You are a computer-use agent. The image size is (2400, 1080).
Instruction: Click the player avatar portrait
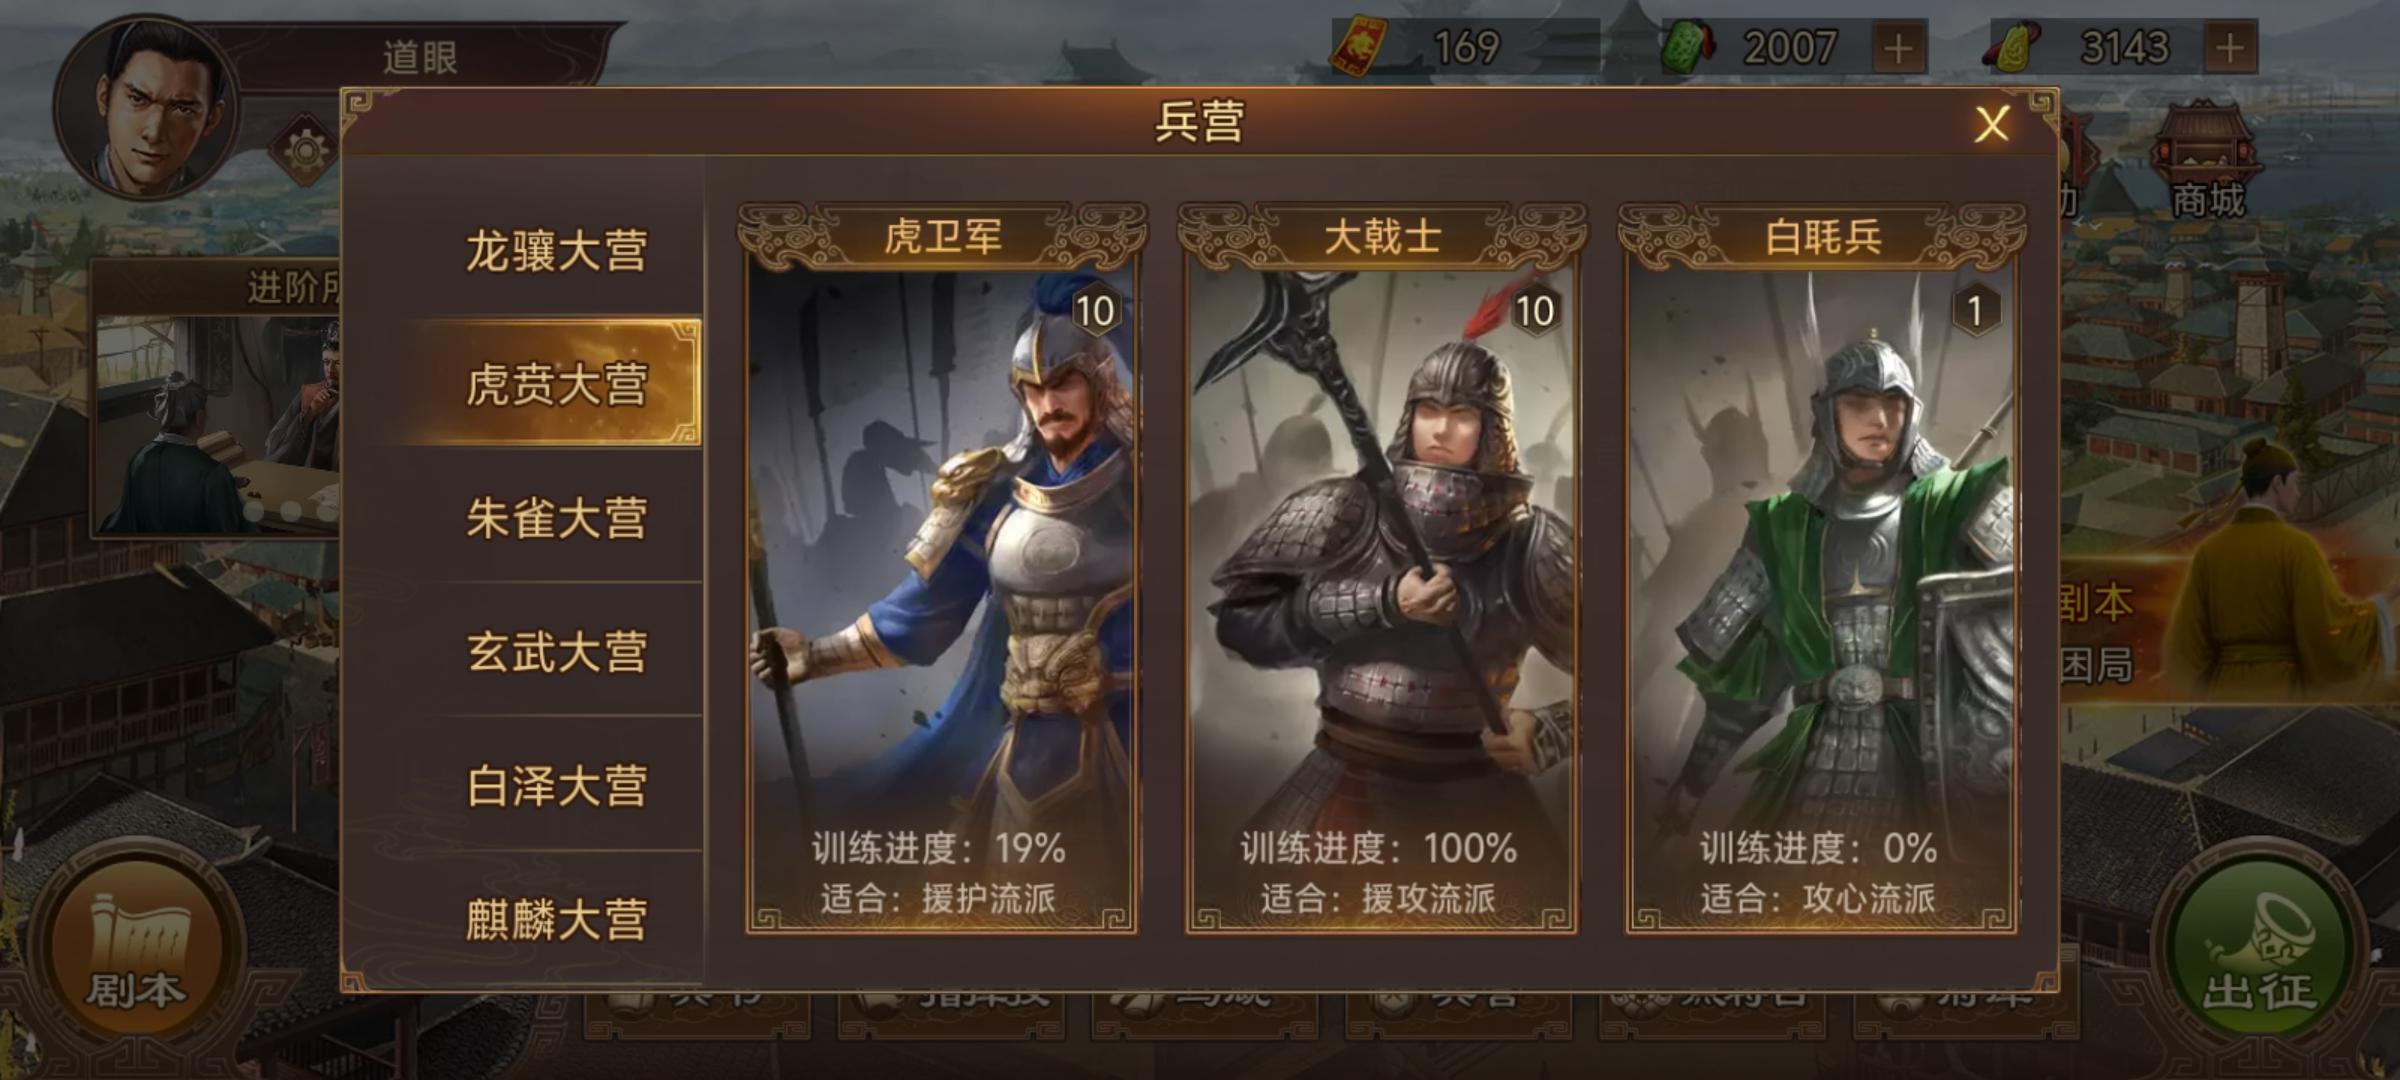(146, 104)
